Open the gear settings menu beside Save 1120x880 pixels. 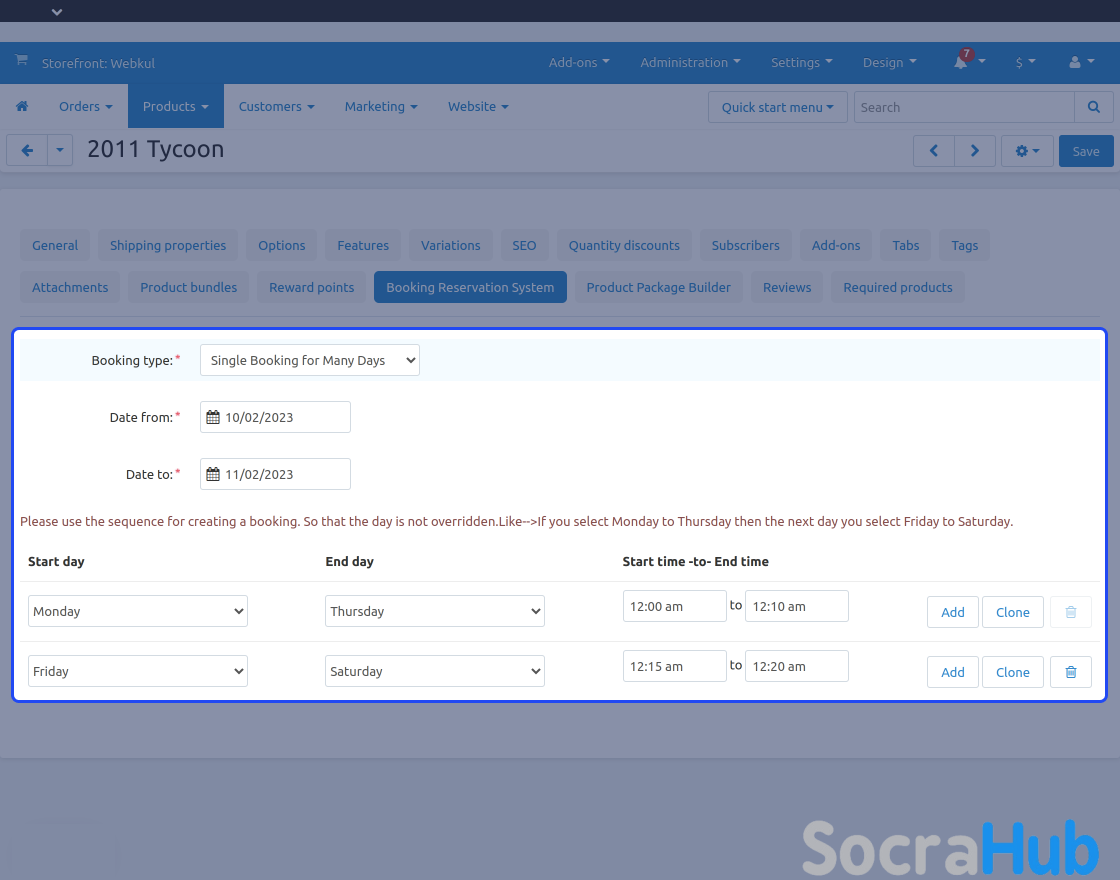pos(1027,151)
